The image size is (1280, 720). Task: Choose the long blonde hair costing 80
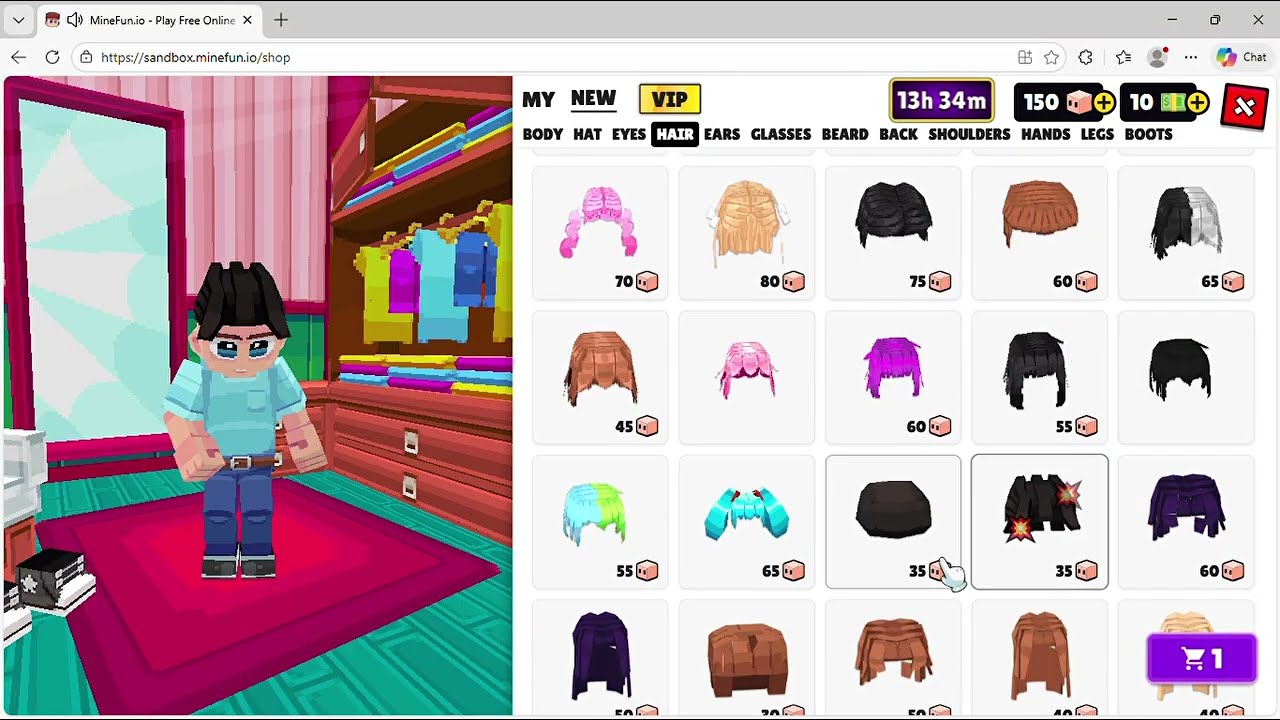point(747,233)
